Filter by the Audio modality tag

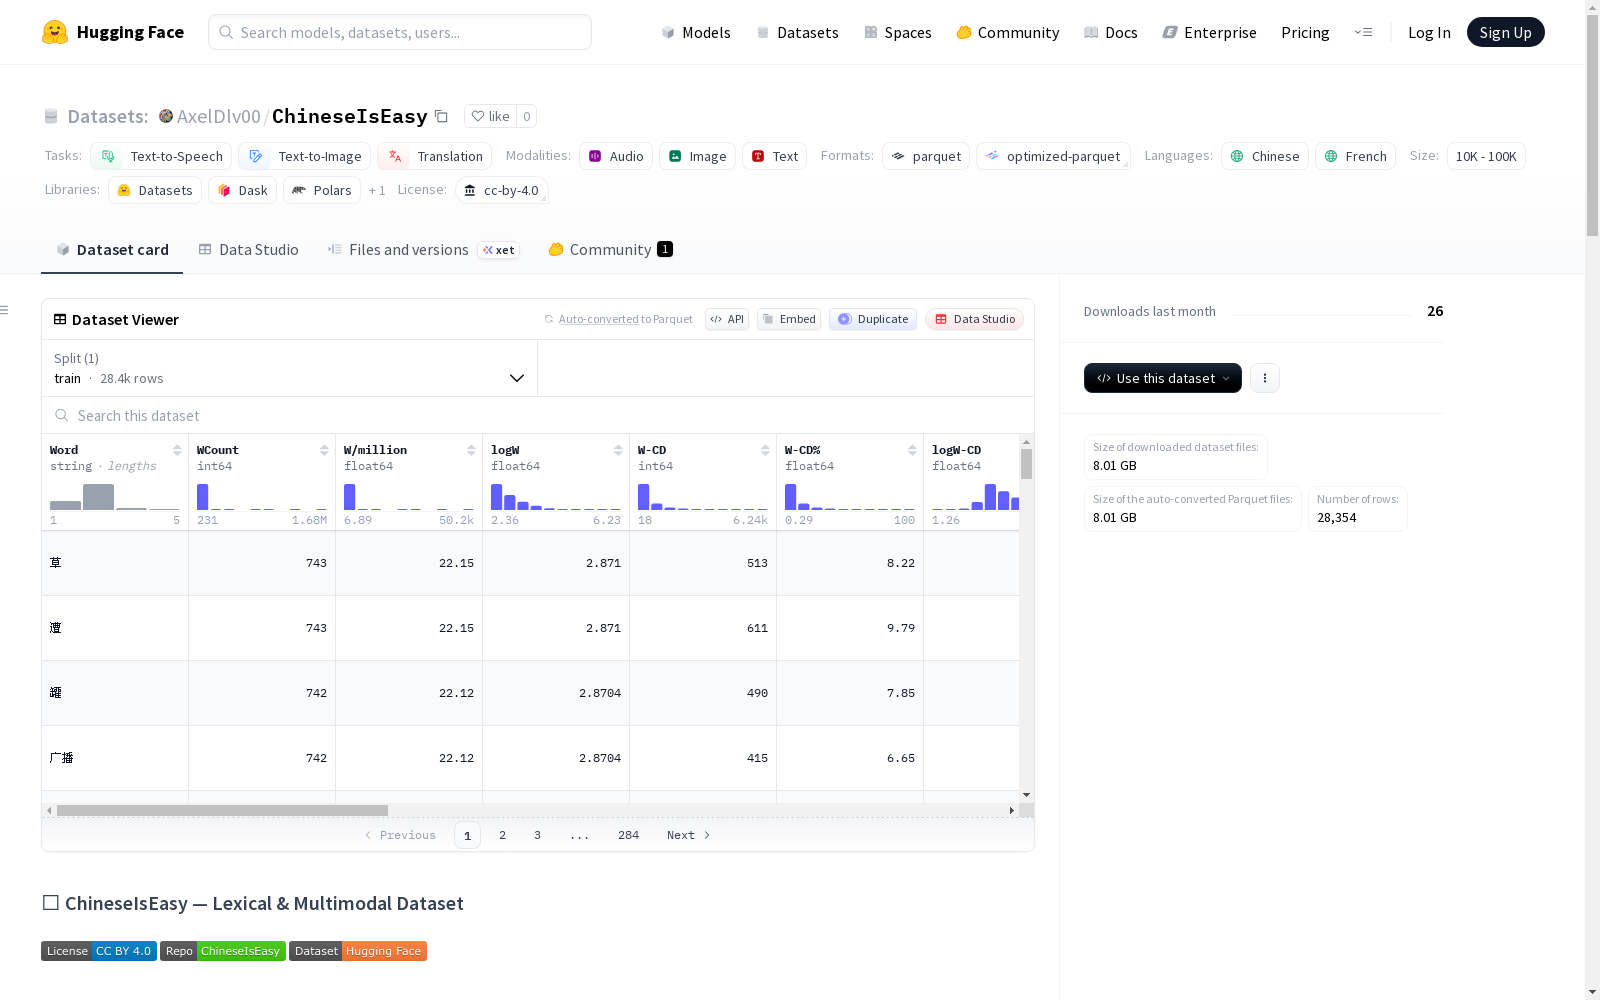[x=616, y=156]
